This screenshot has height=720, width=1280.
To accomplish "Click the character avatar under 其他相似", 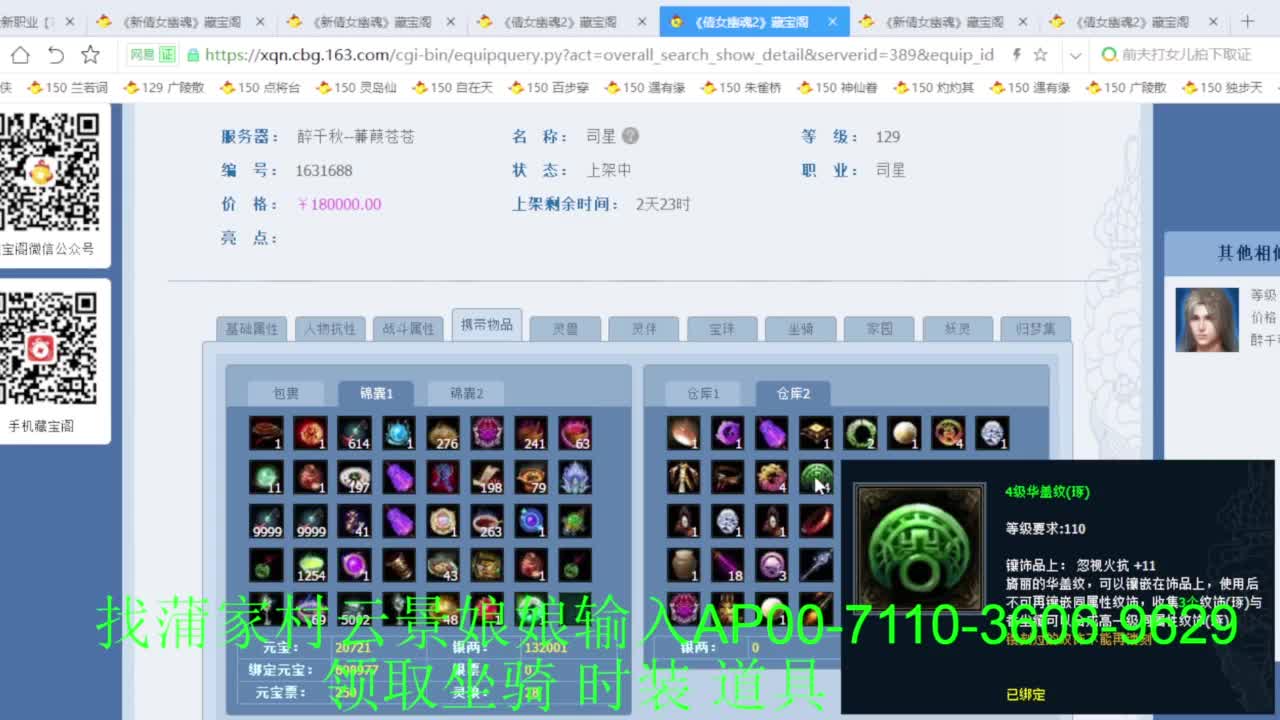I will [1207, 320].
